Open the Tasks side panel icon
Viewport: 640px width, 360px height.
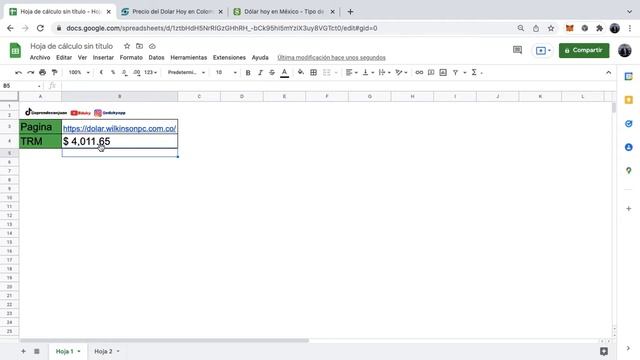[x=629, y=124]
